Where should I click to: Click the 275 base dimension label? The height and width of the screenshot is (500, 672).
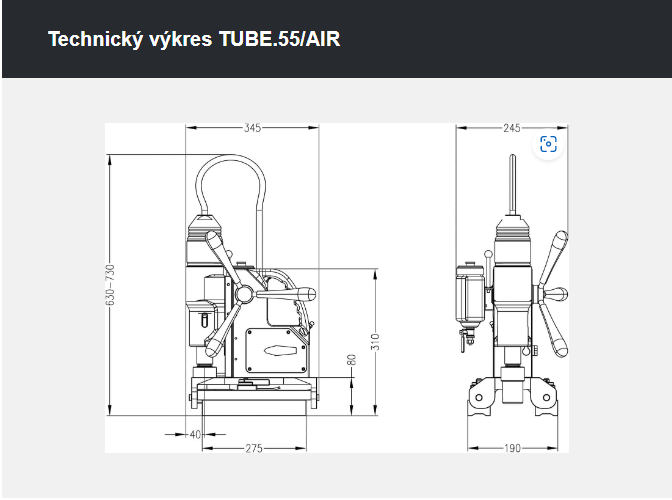254,448
